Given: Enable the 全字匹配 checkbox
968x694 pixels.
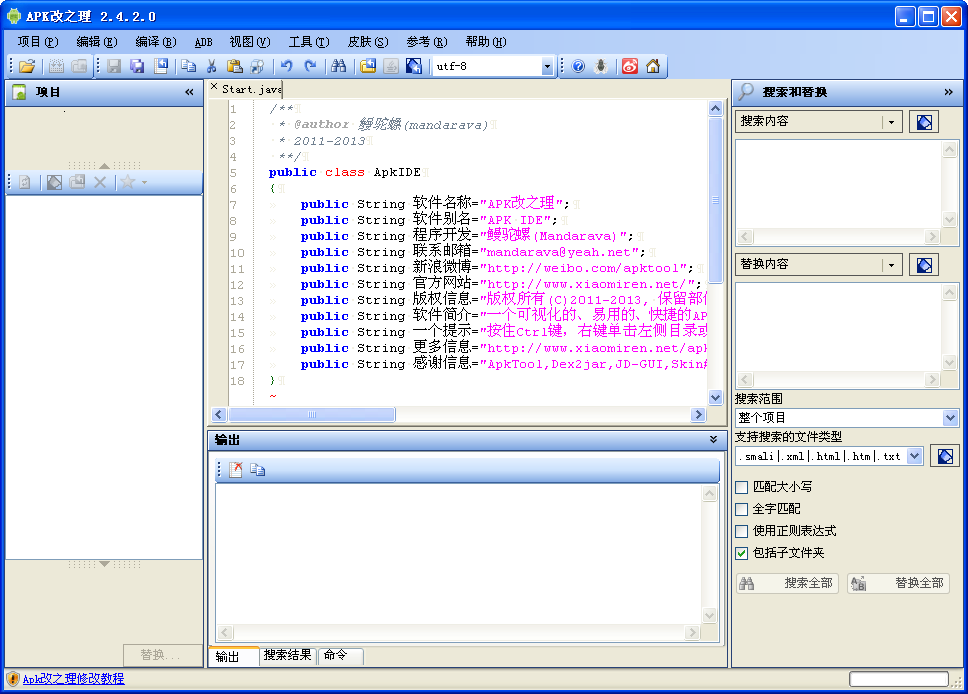Looking at the screenshot, I should 742,509.
